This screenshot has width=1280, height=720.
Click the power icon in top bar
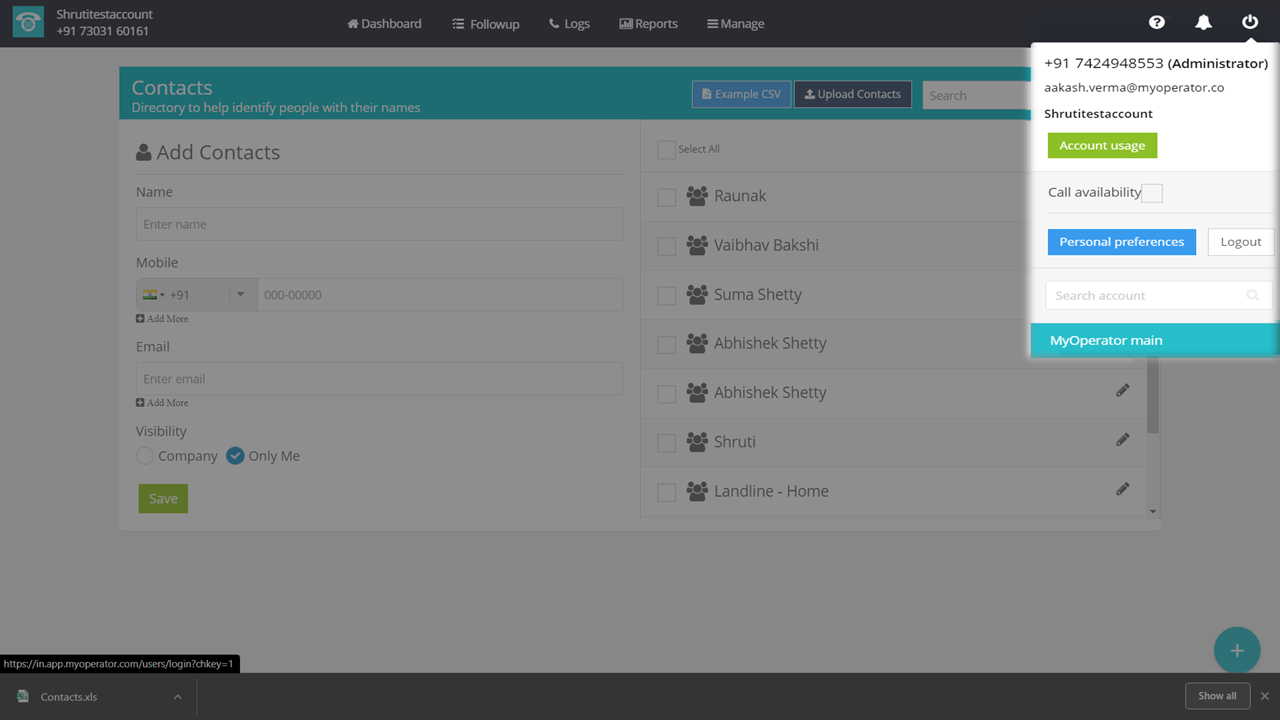pos(1249,23)
